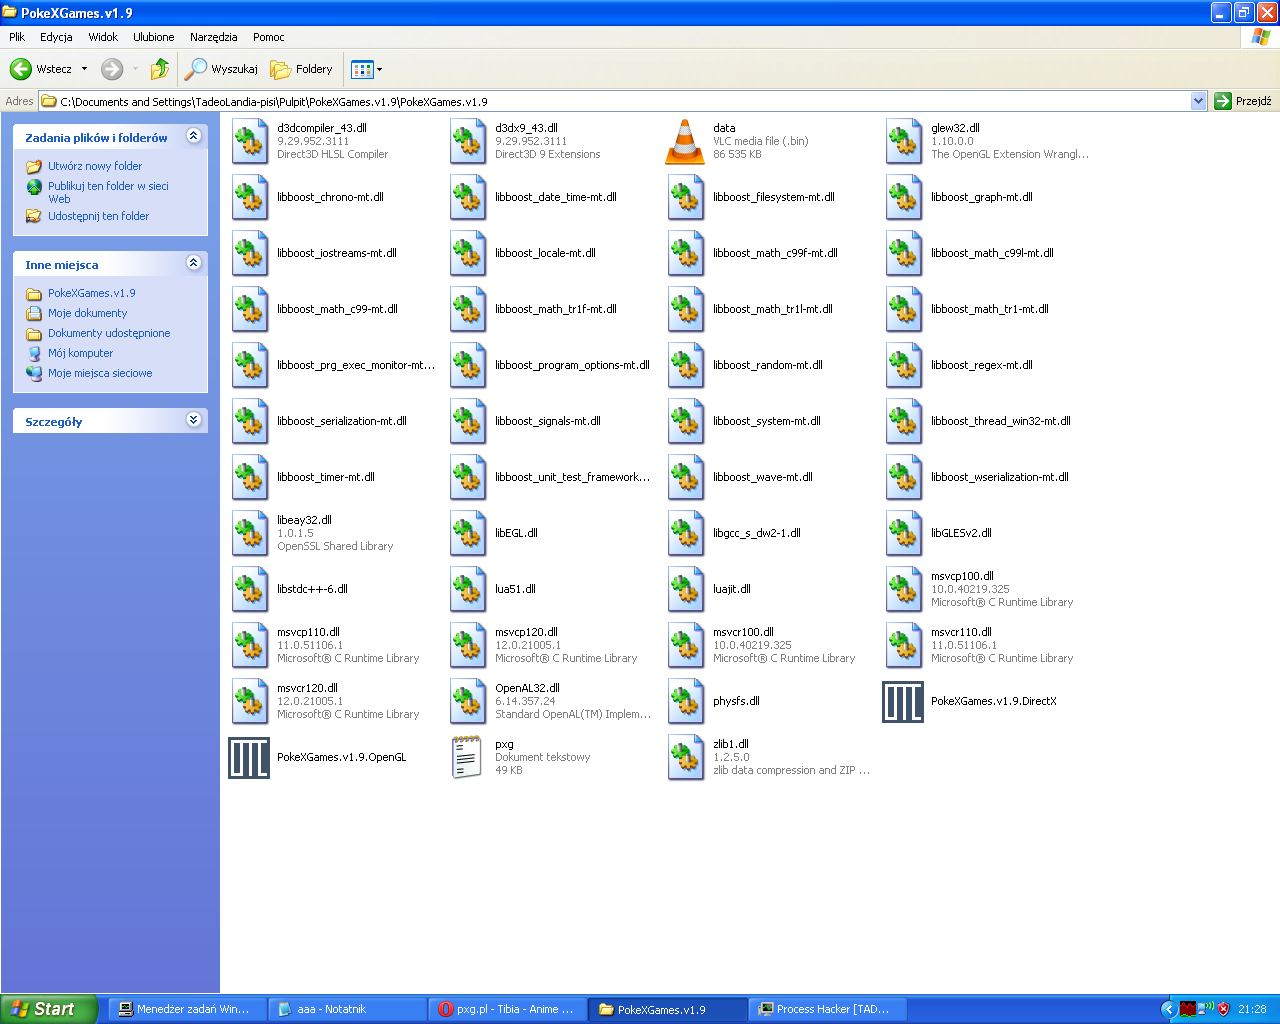Select the glew32.dll file icon
Image resolution: width=1280 pixels, height=1024 pixels.
pos(904,141)
